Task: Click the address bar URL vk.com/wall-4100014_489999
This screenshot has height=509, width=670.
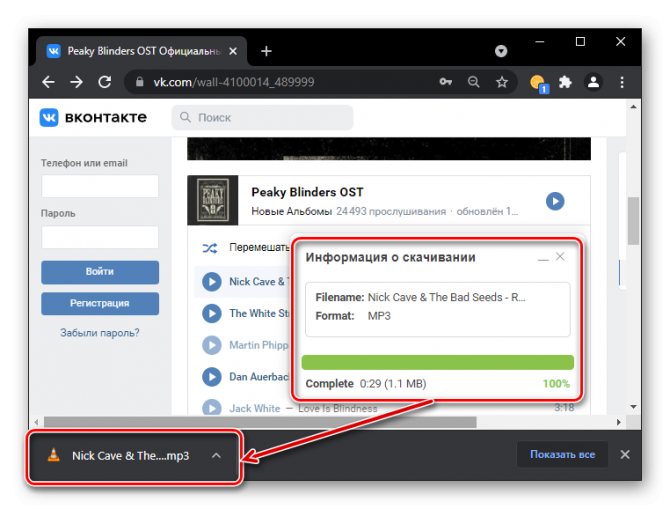Action: click(x=234, y=82)
